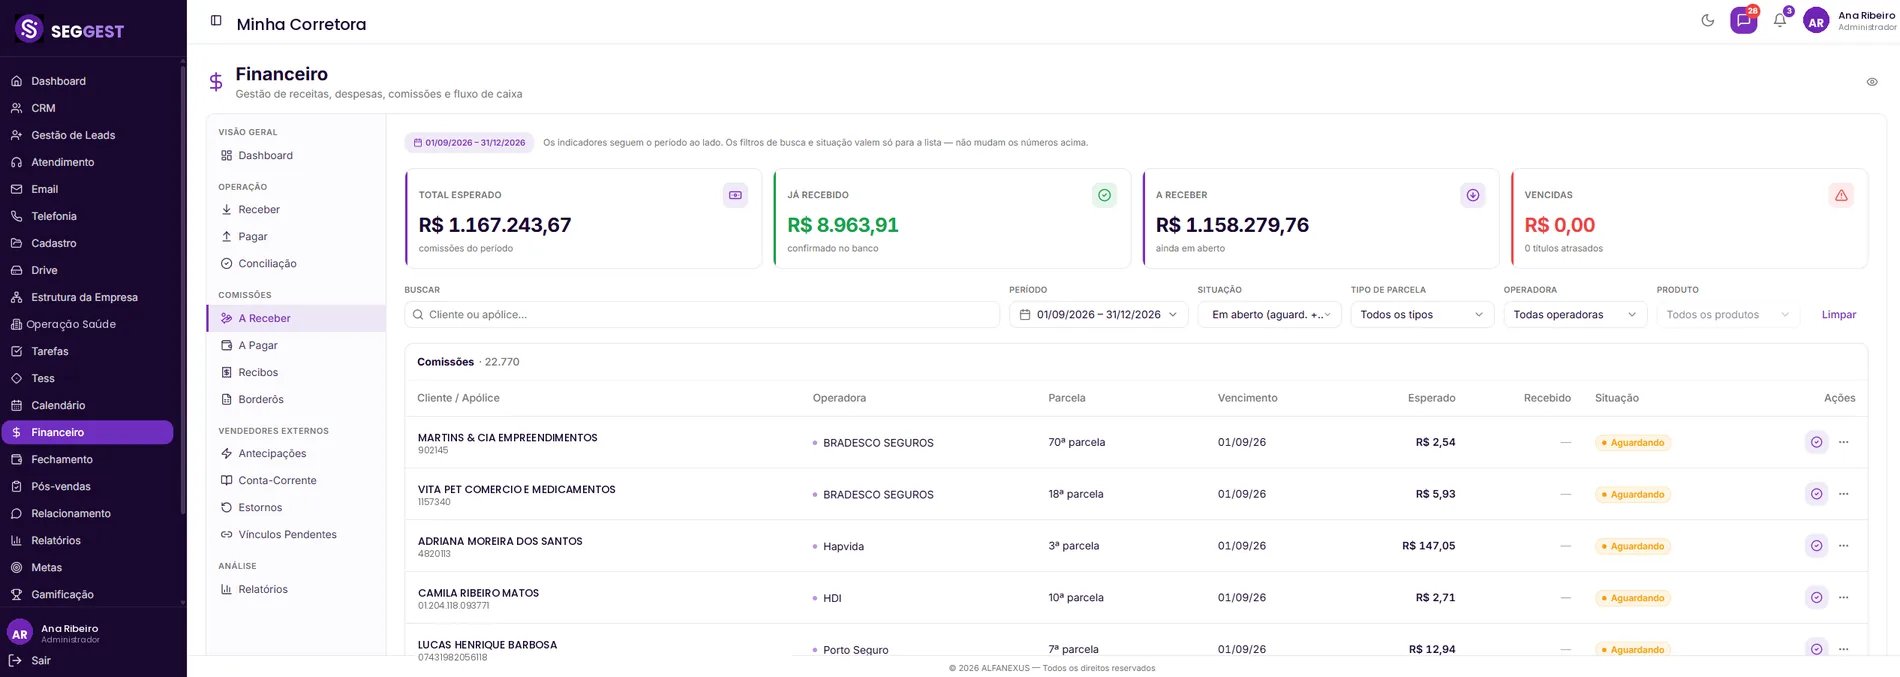Viewport: 1900px width, 677px height.
Task: Confirm payment icon for VITA PET row
Action: [1816, 494]
